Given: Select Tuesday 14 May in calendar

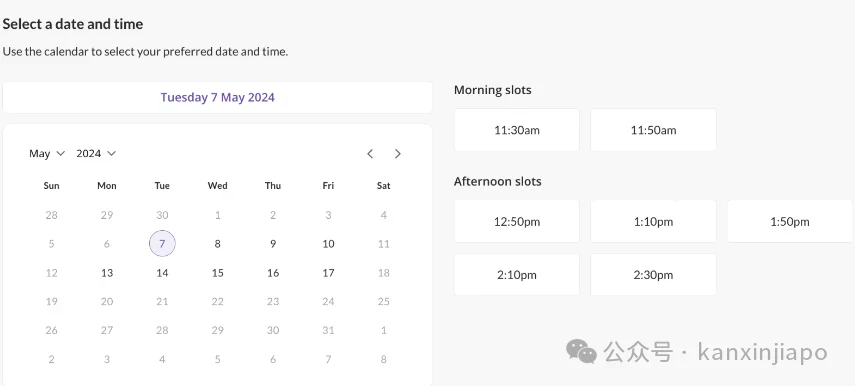Looking at the screenshot, I should pos(162,273).
